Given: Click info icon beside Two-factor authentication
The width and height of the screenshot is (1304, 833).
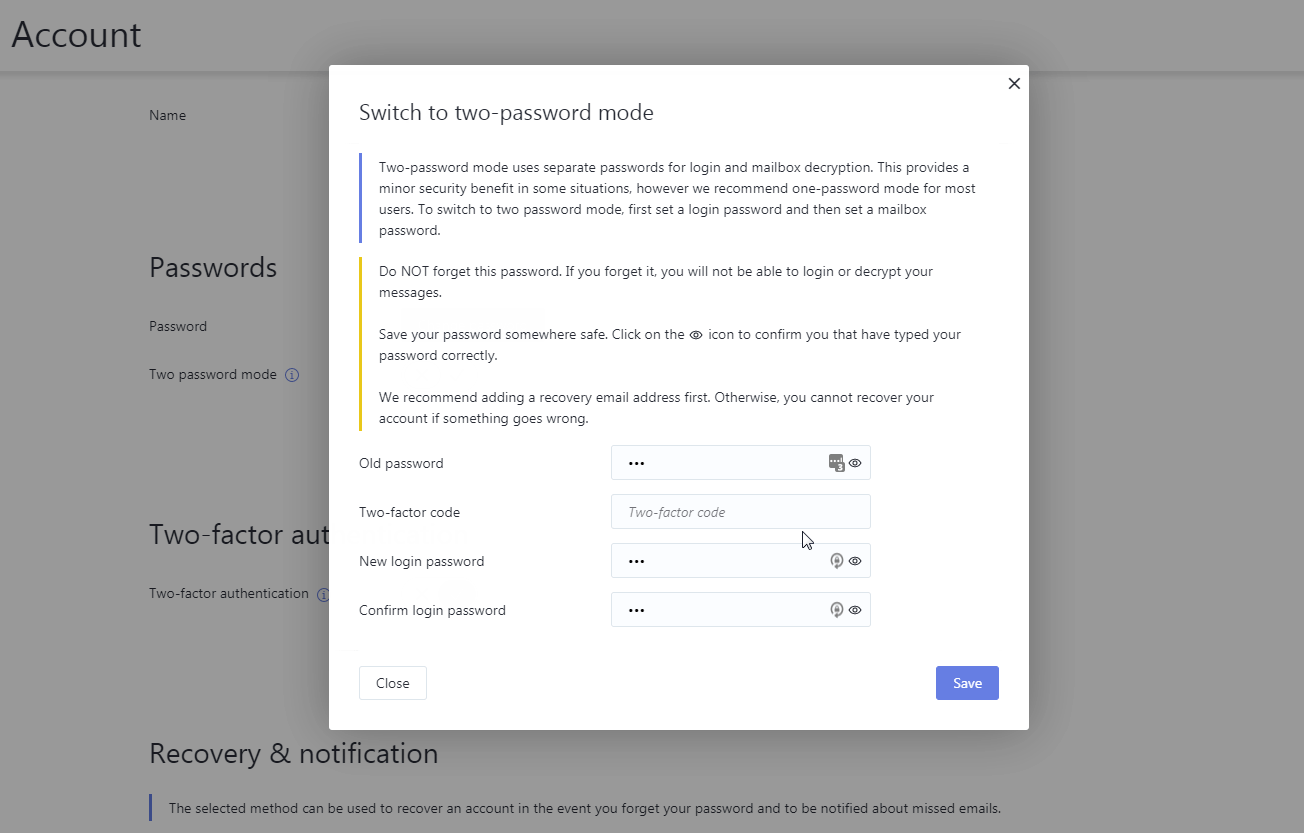Looking at the screenshot, I should point(323,594).
